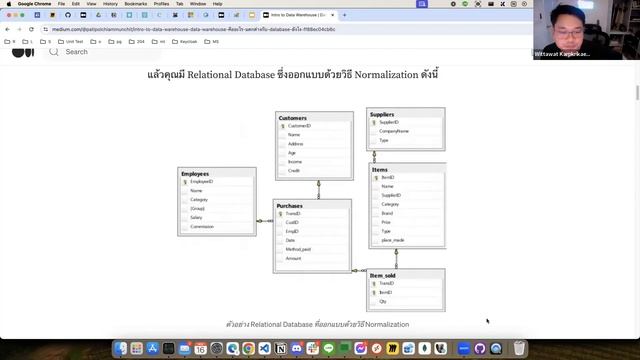Click the screen sharing indicator in the menu bar
640x360 pixels.
click(x=422, y=4)
